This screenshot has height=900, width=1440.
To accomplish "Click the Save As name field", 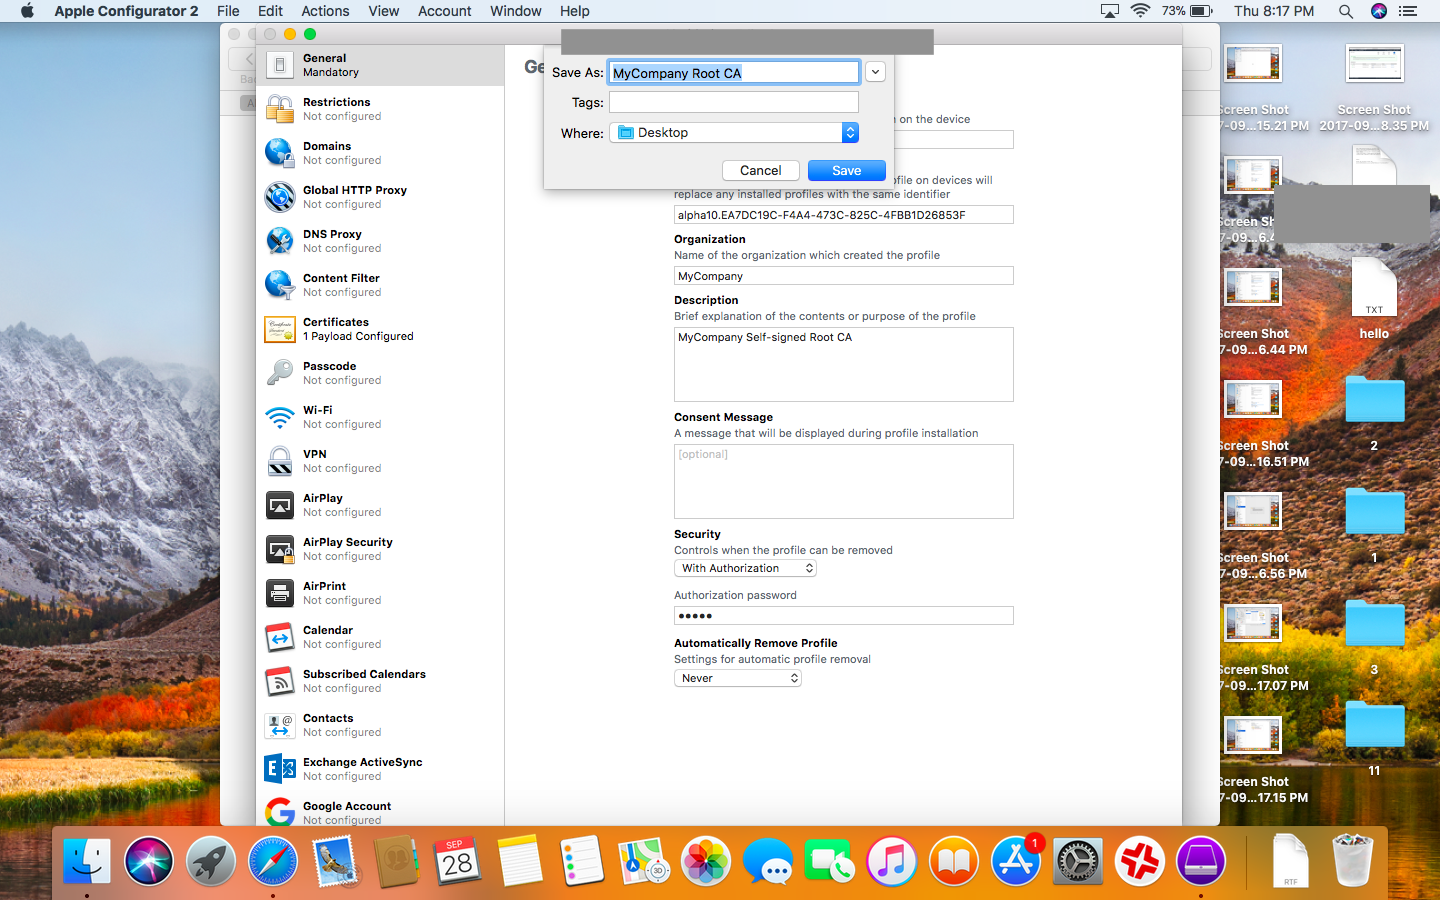I will coord(734,72).
